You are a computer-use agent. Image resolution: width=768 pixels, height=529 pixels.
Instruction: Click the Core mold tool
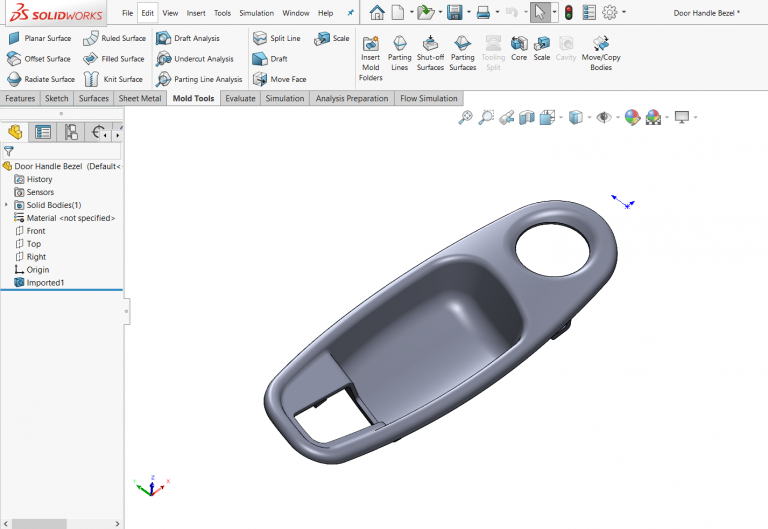point(519,48)
